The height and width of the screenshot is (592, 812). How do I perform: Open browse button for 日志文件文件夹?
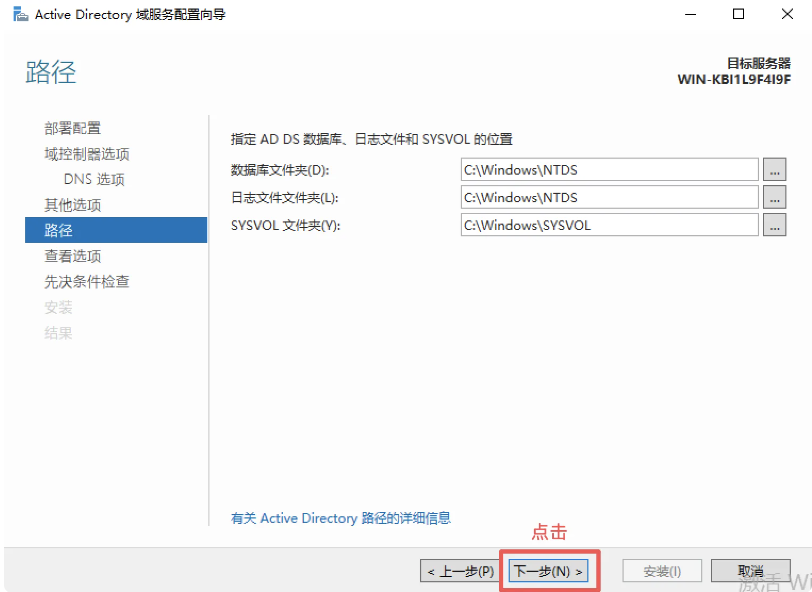tap(774, 197)
